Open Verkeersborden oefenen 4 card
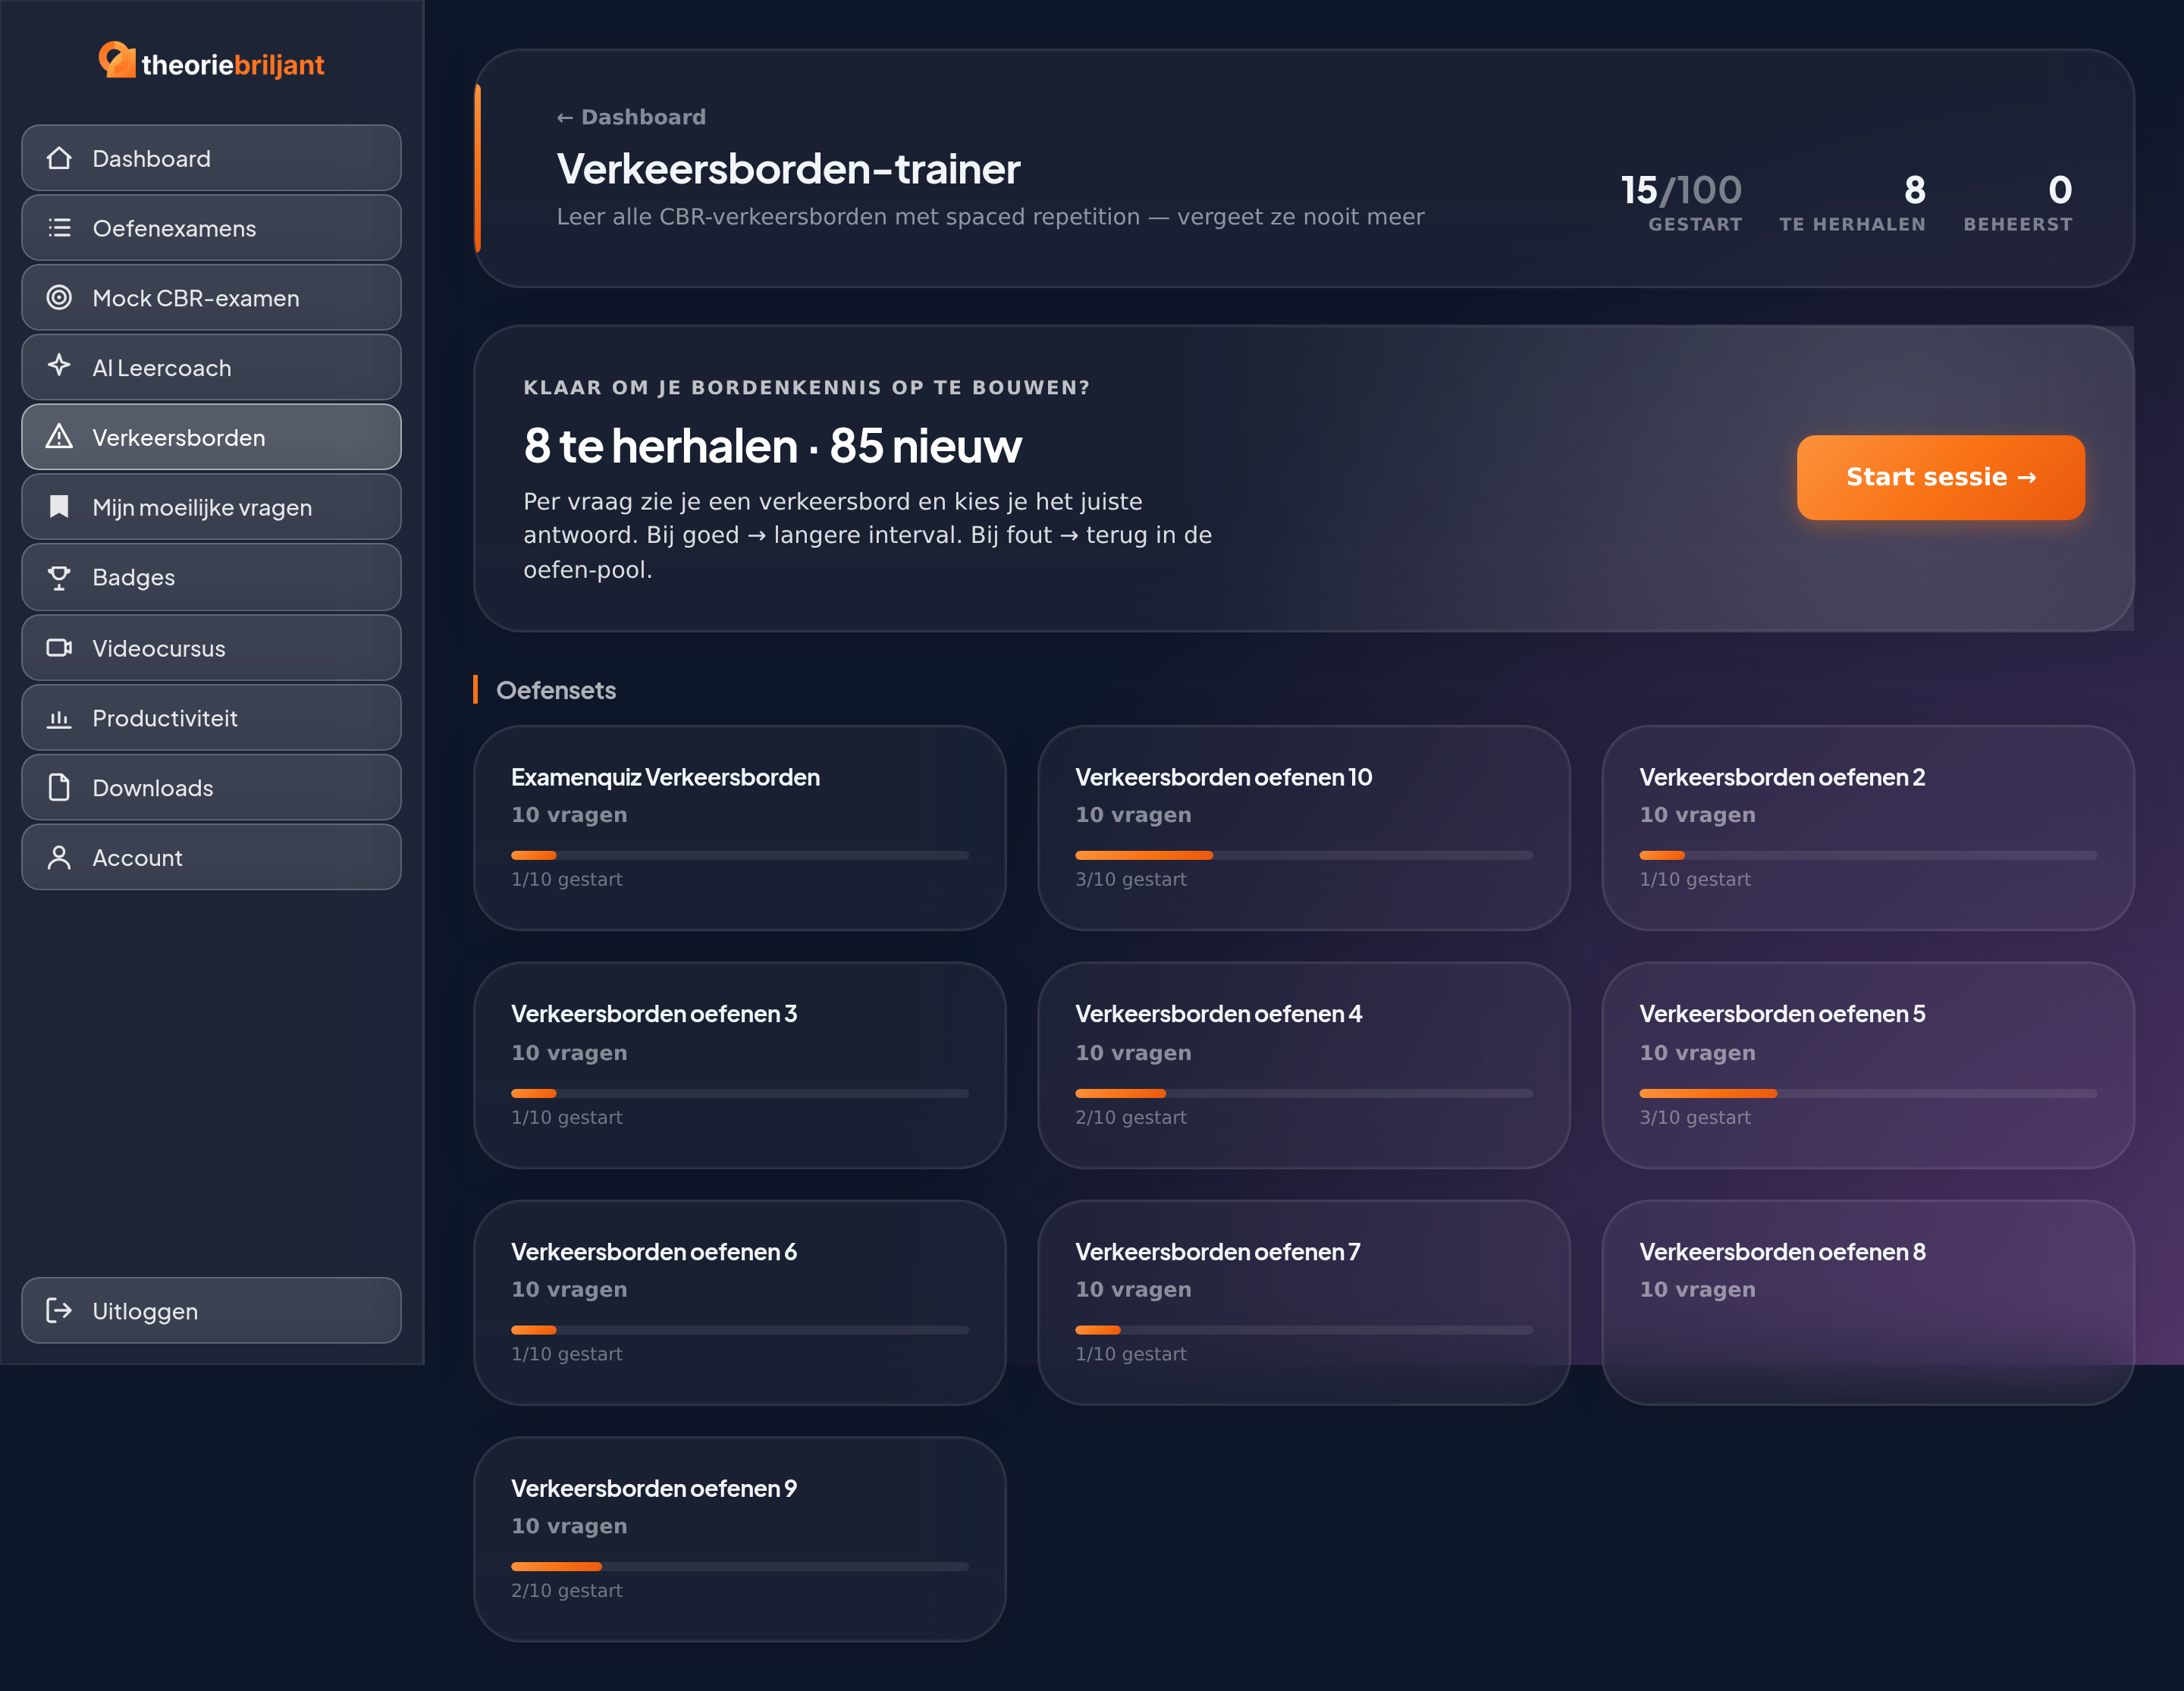Screen dimensions: 2184x1691 coord(1304,1065)
